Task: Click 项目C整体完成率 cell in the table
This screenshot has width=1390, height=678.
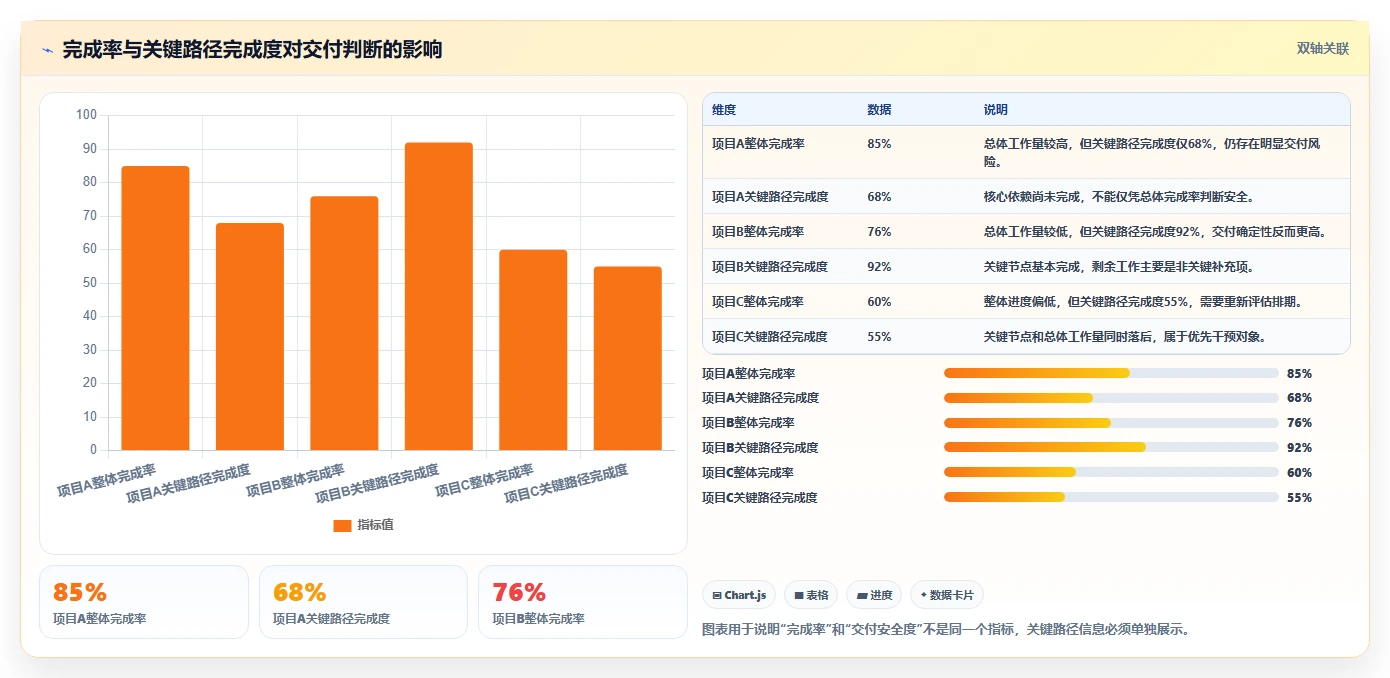Action: tap(758, 302)
